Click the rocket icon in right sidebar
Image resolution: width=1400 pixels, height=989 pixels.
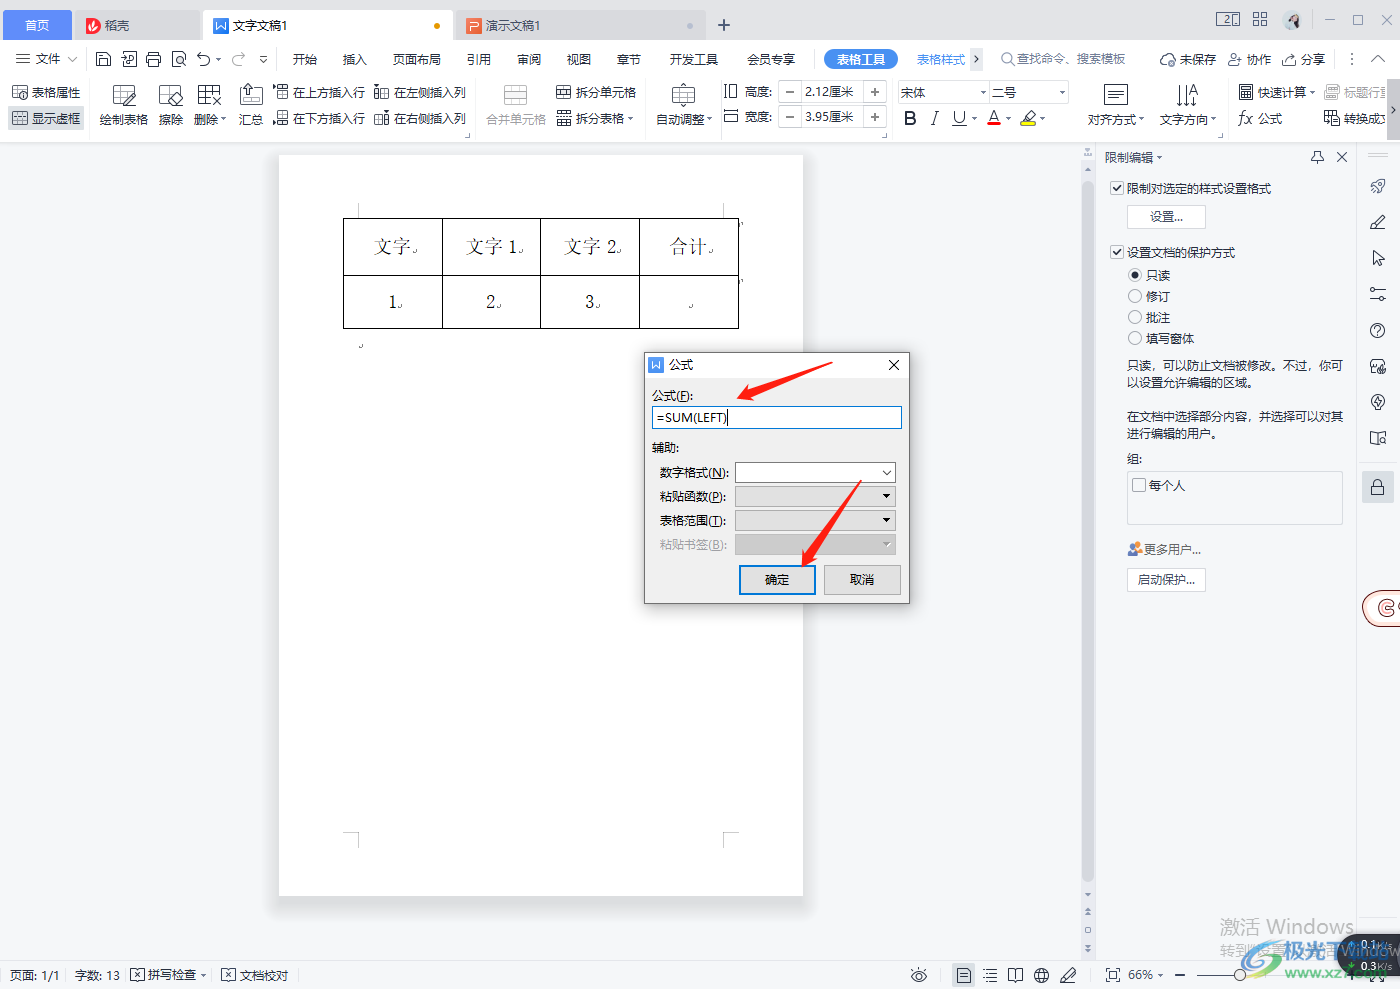tap(1378, 186)
